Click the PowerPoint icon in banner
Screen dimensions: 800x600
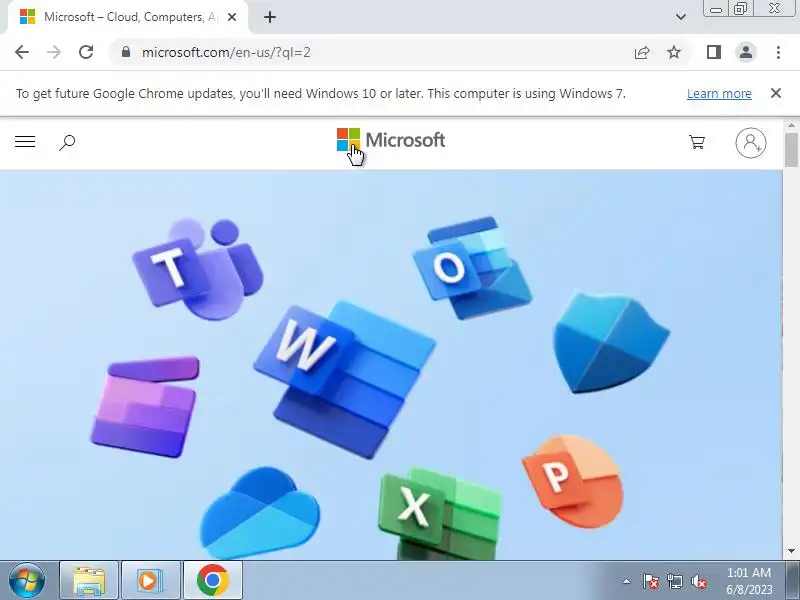(x=573, y=482)
